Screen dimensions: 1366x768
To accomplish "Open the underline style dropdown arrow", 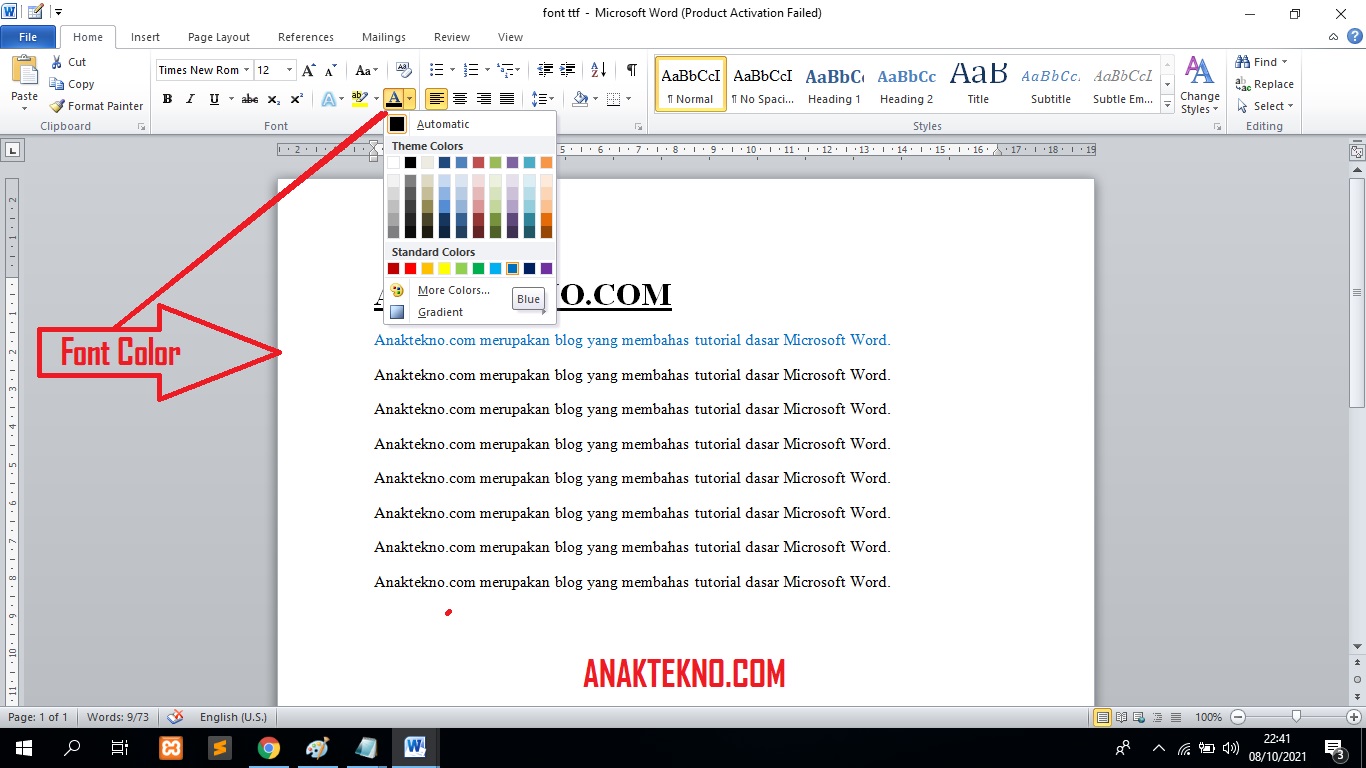I will point(231,99).
